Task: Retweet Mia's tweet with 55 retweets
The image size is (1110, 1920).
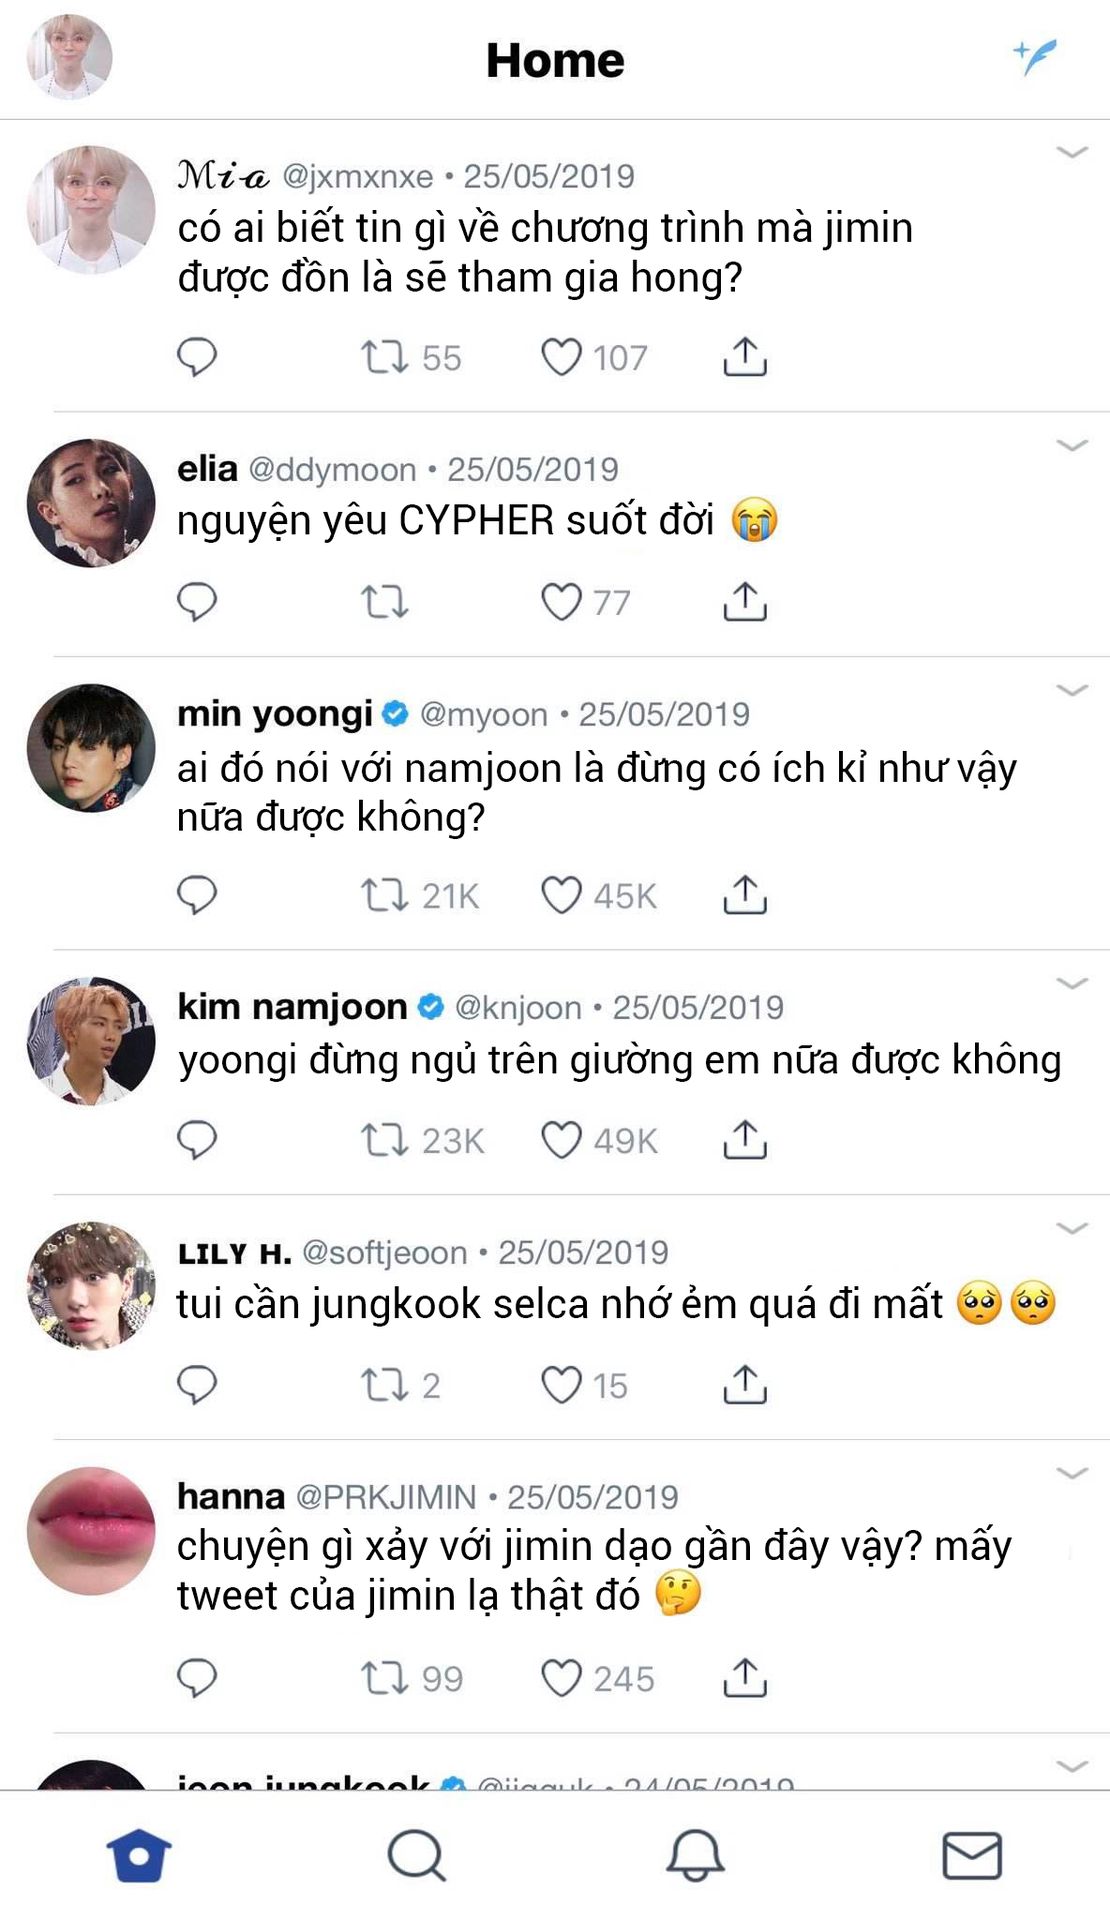Action: pos(384,357)
